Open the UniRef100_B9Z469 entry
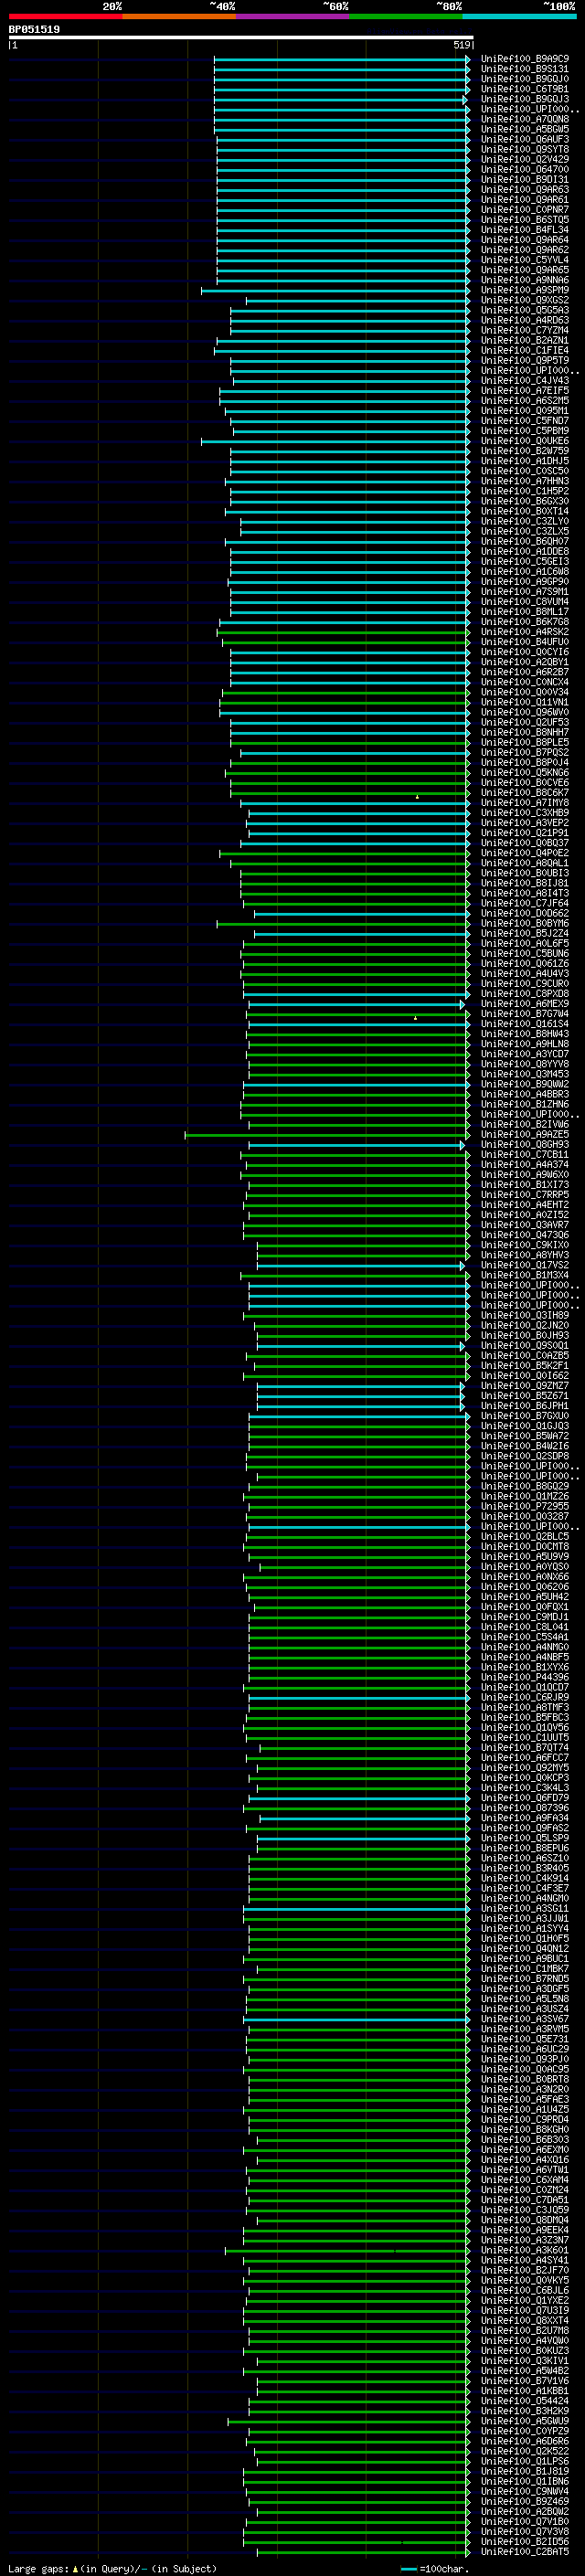The height and width of the screenshot is (2576, 585). [x=525, y=2501]
